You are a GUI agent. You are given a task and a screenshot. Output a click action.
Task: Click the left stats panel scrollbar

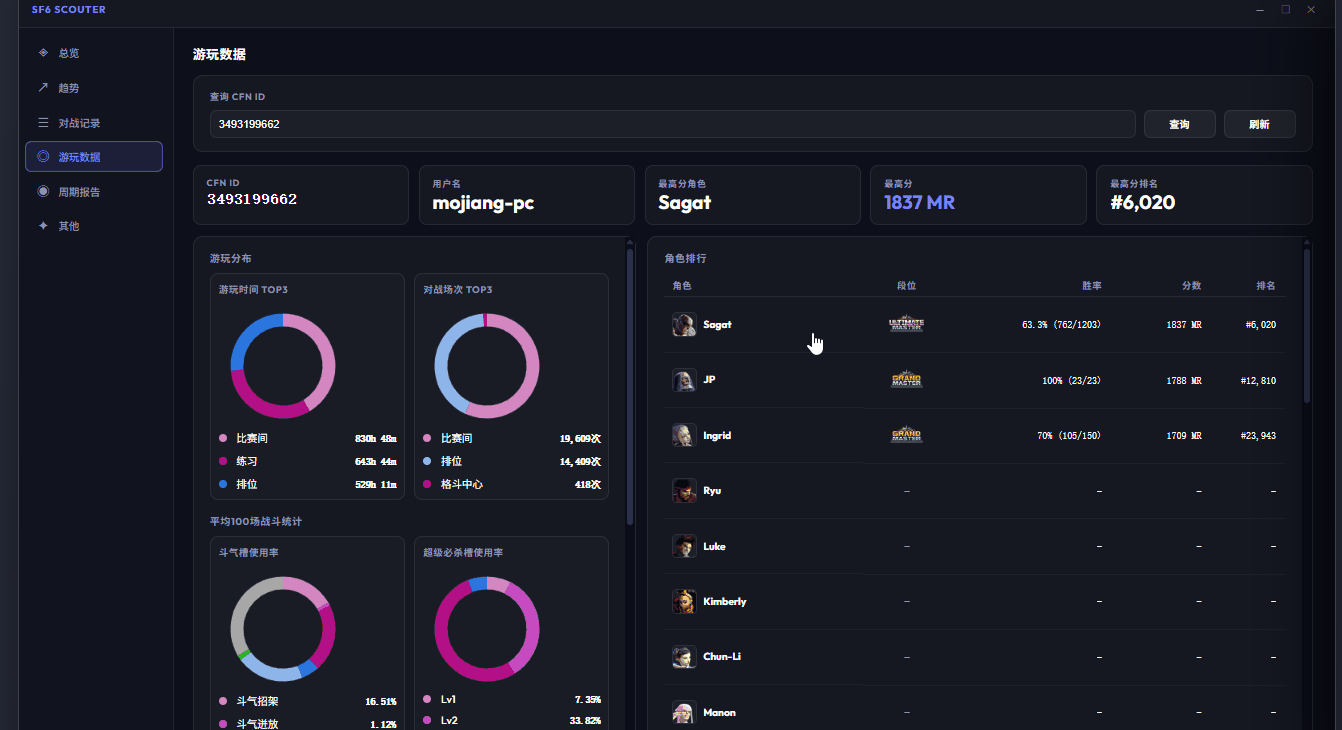coord(630,385)
